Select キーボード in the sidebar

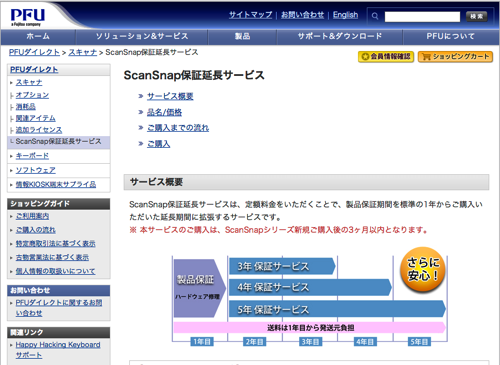coord(32,156)
